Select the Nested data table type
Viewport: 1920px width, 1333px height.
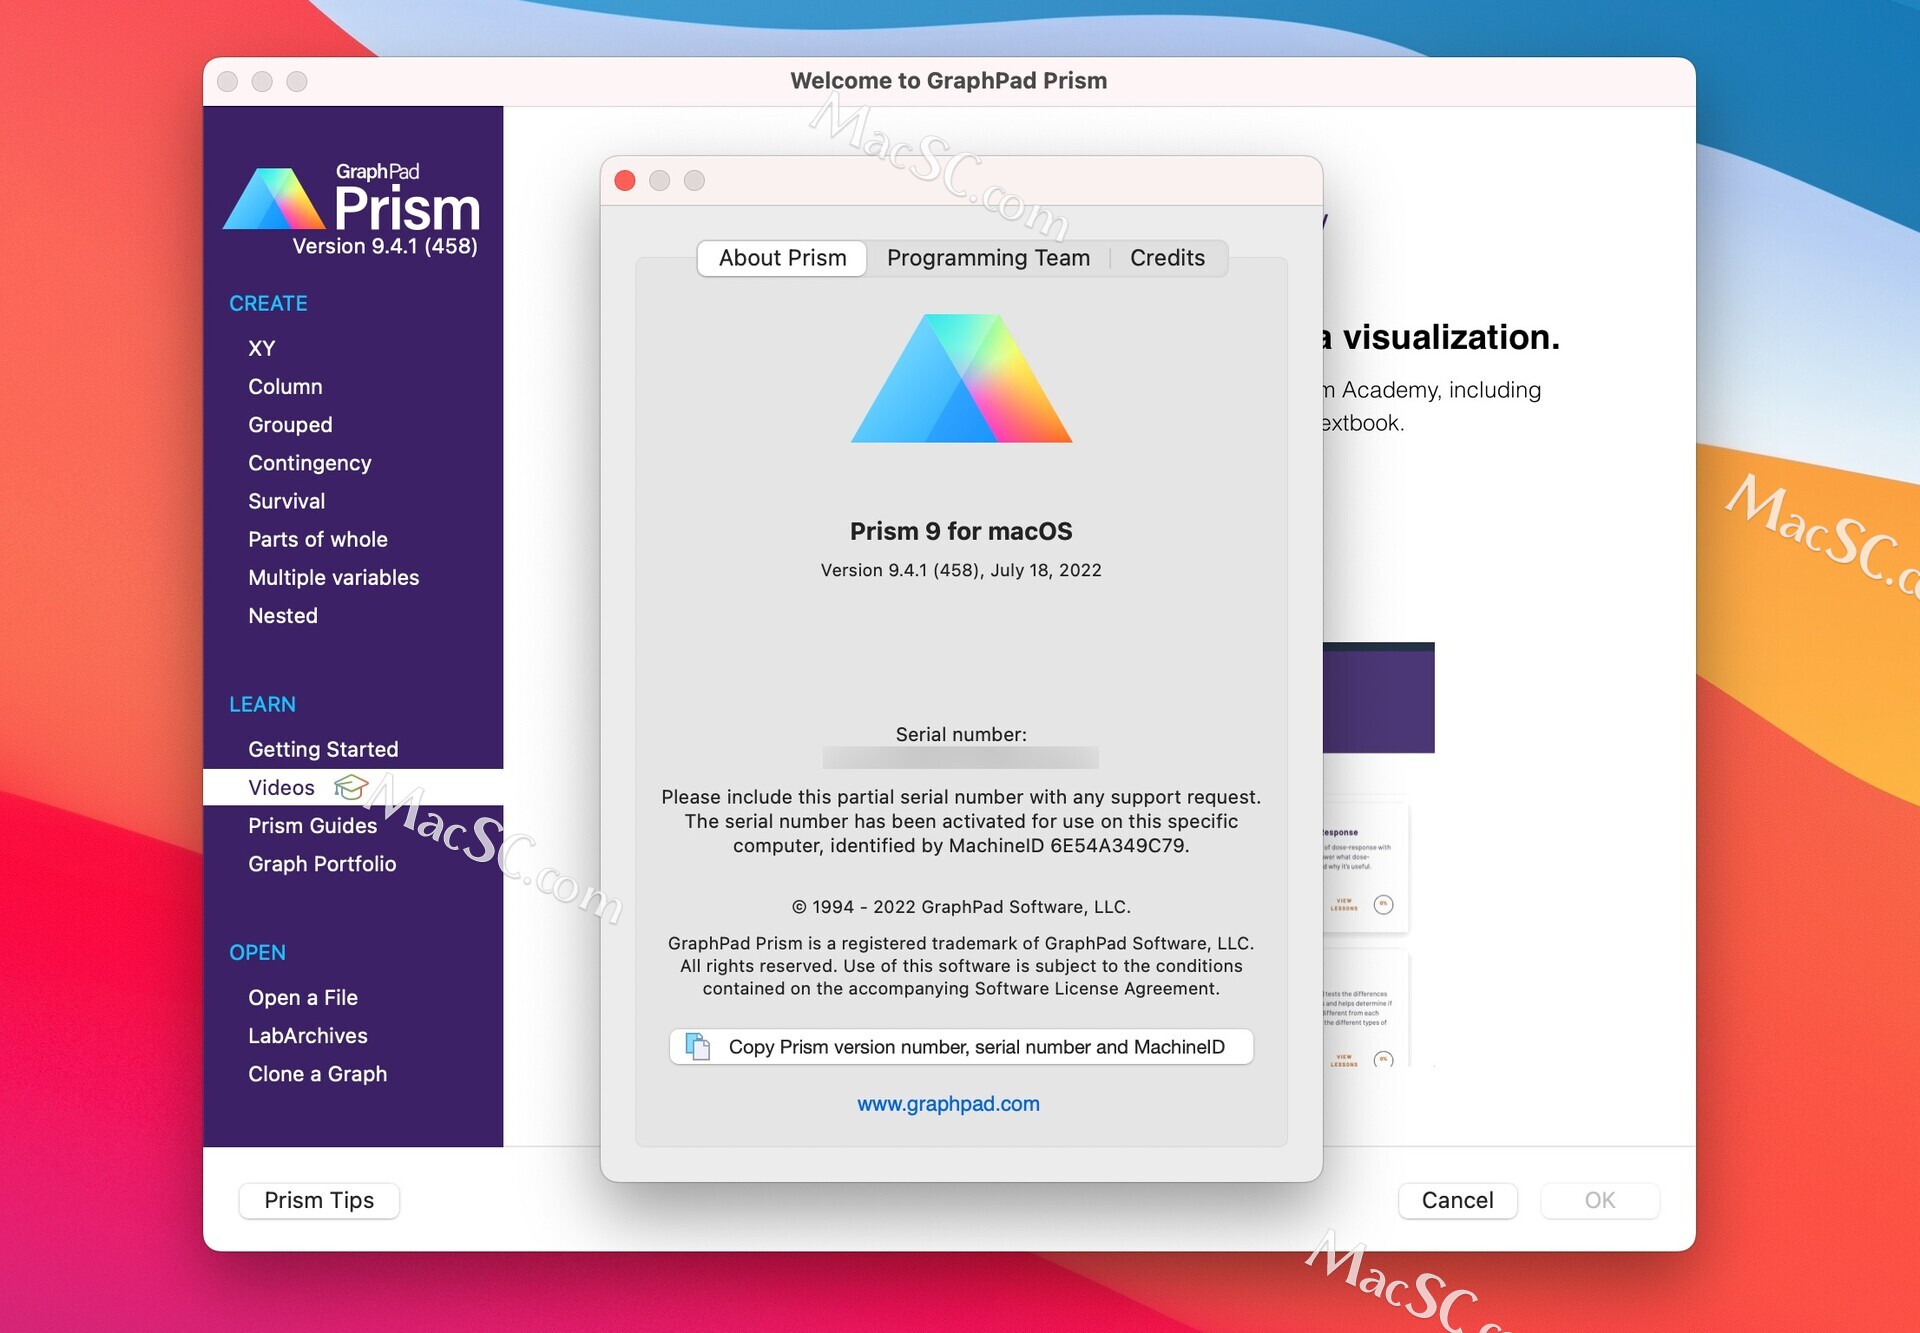point(283,615)
